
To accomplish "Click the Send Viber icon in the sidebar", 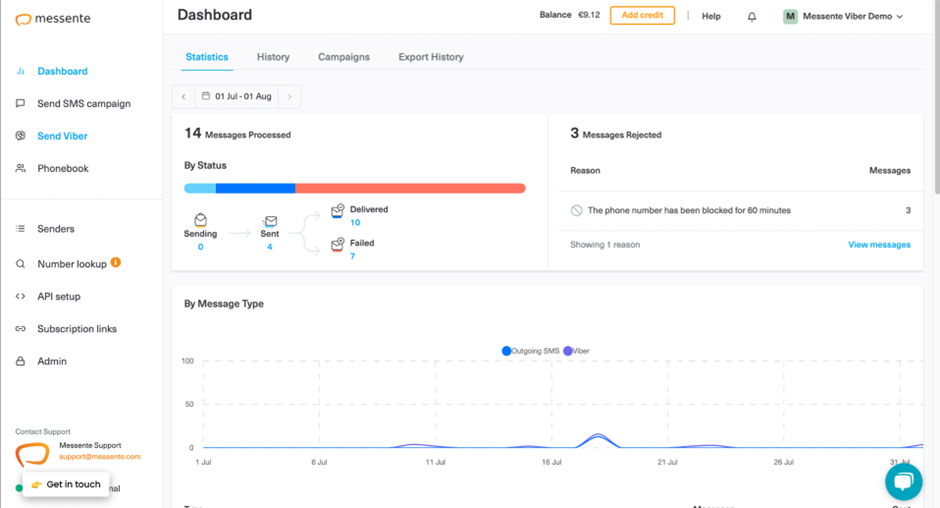I will (x=20, y=136).
